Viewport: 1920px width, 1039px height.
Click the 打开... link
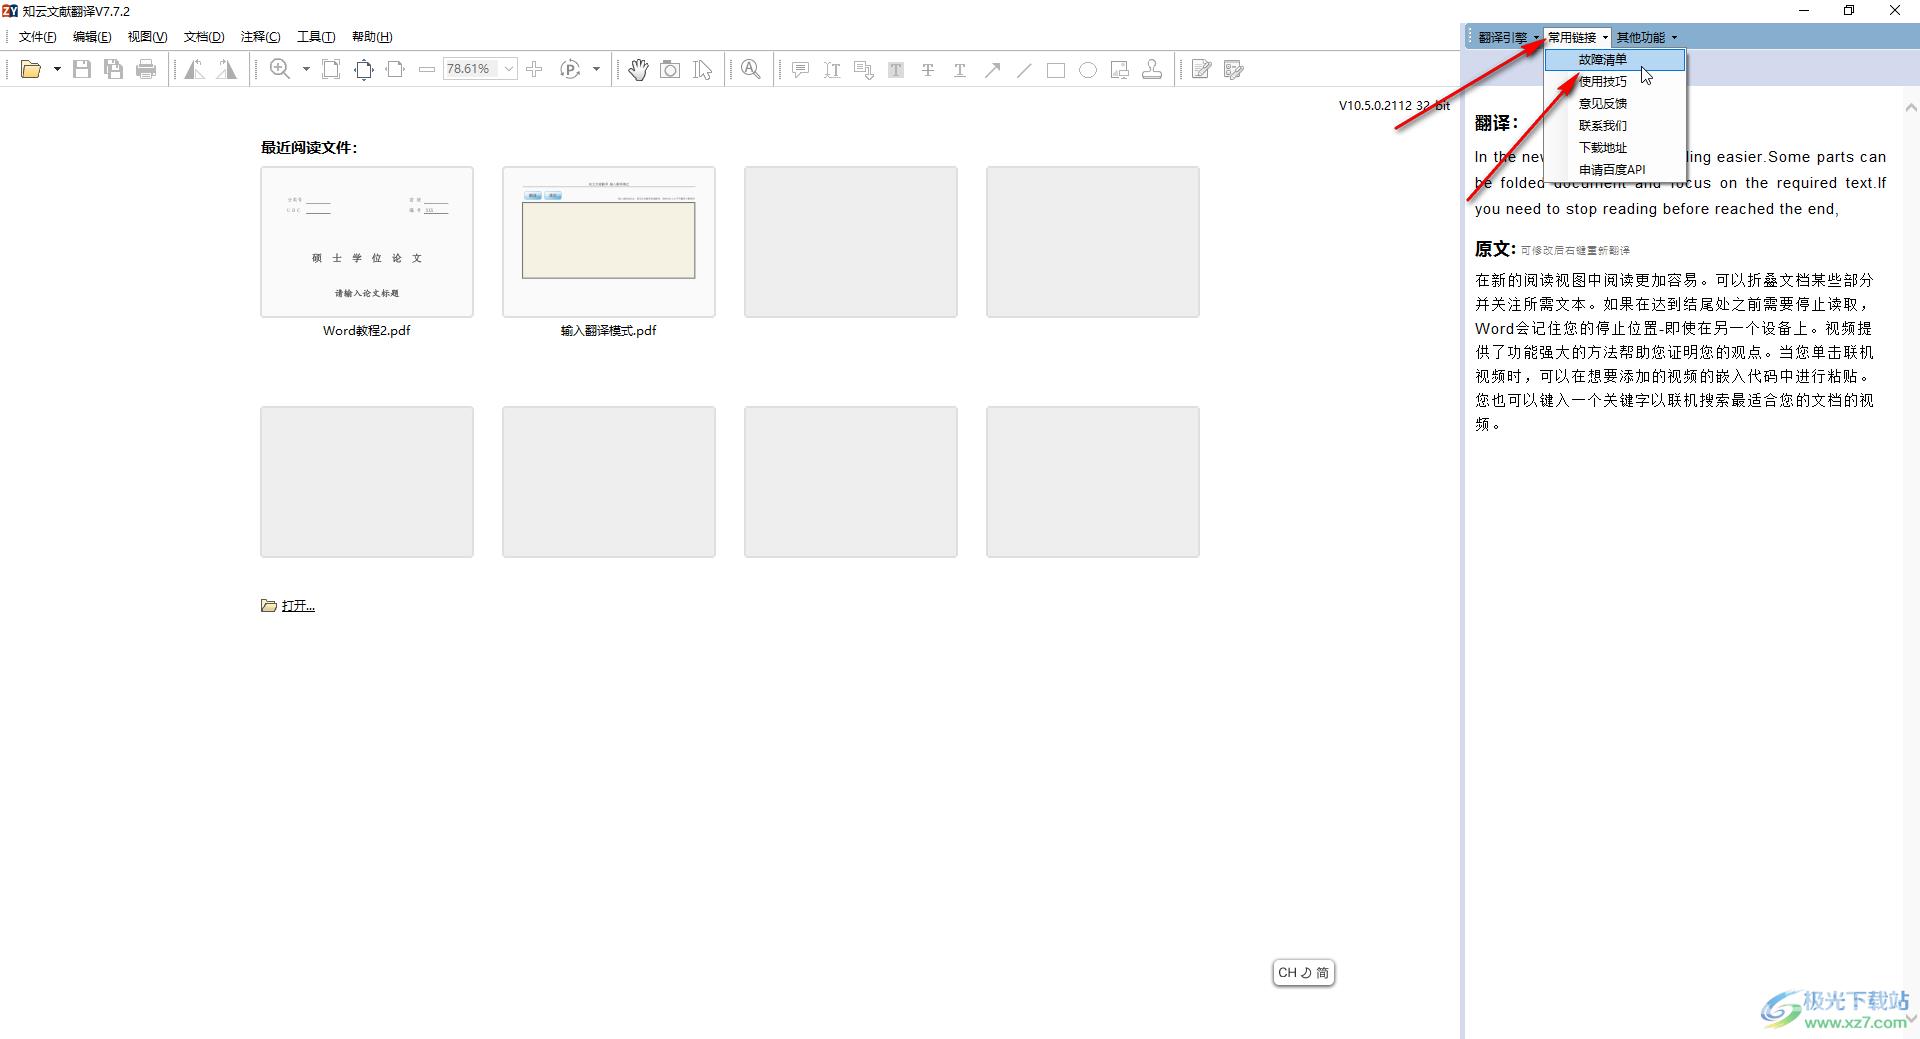coord(297,606)
